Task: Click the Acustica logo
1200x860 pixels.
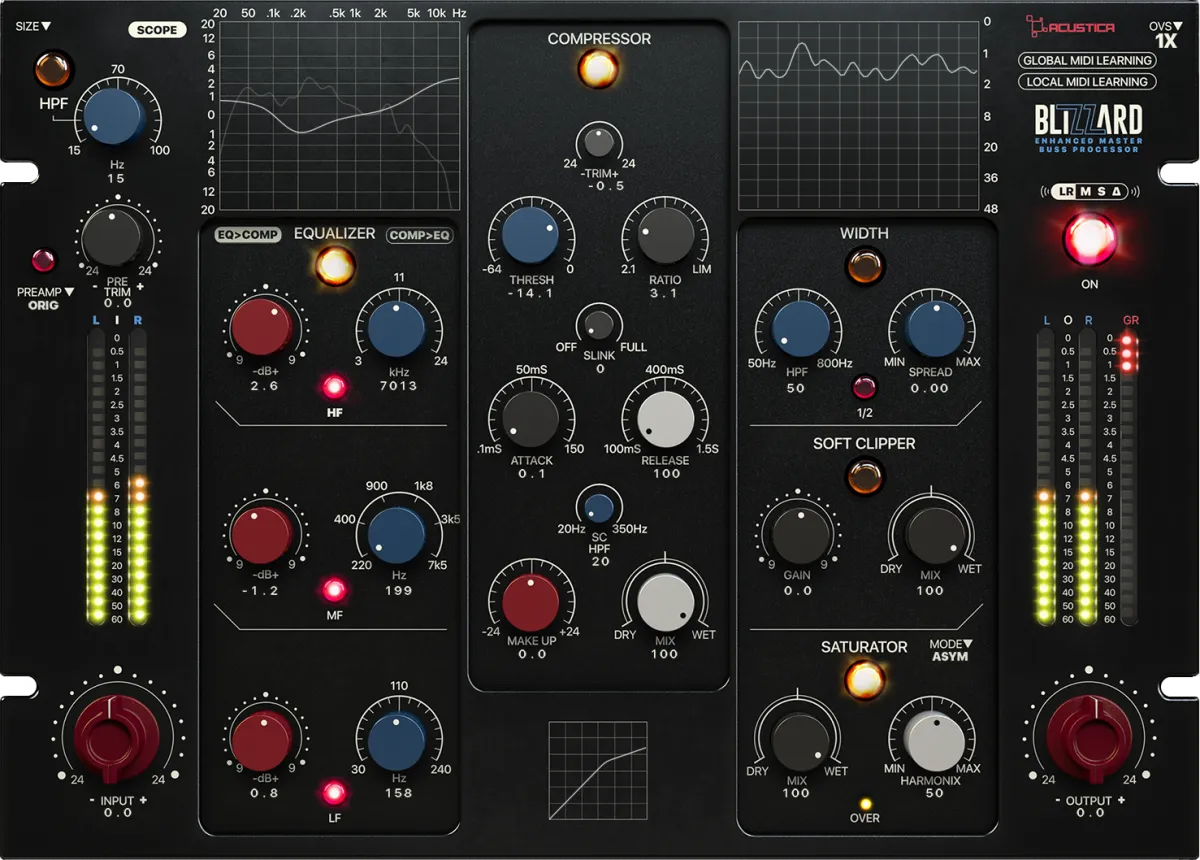Action: [x=1070, y=26]
